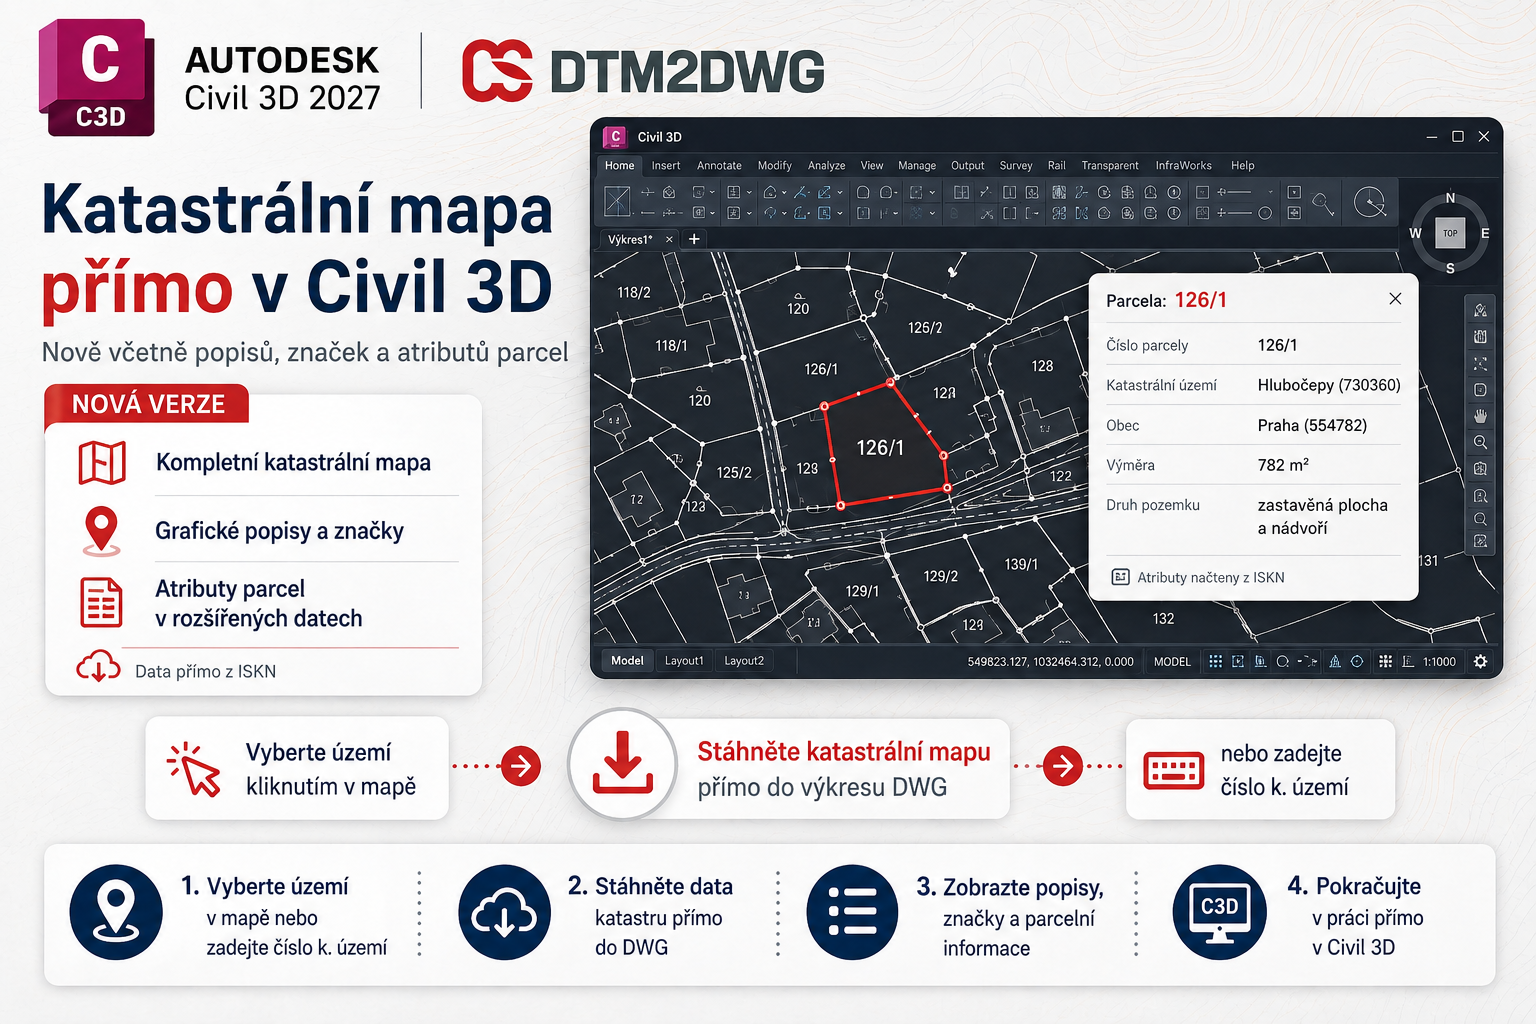Close the Parcela 126/1 info popup

(1395, 299)
